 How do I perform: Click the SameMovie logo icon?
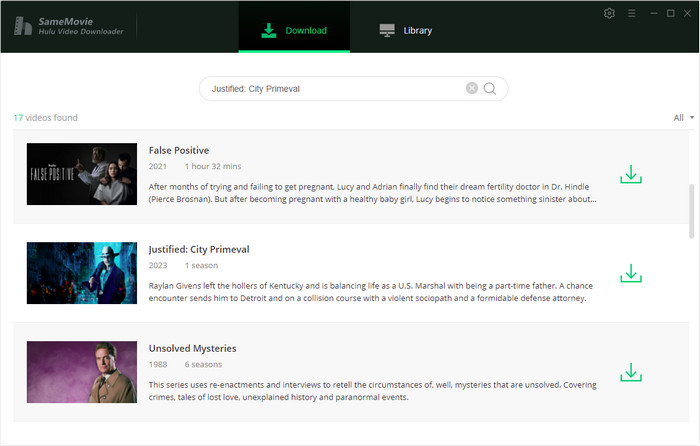(x=26, y=26)
